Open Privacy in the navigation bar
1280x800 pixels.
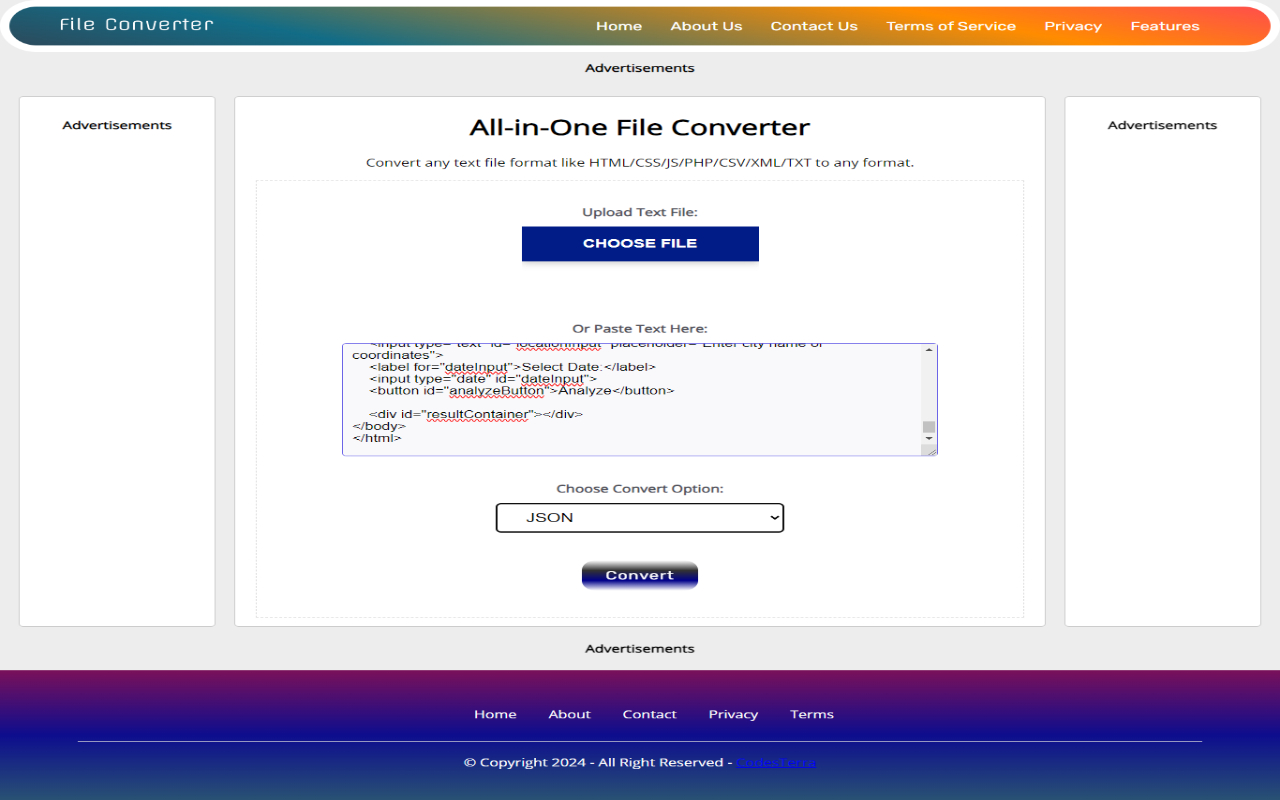[x=1073, y=26]
